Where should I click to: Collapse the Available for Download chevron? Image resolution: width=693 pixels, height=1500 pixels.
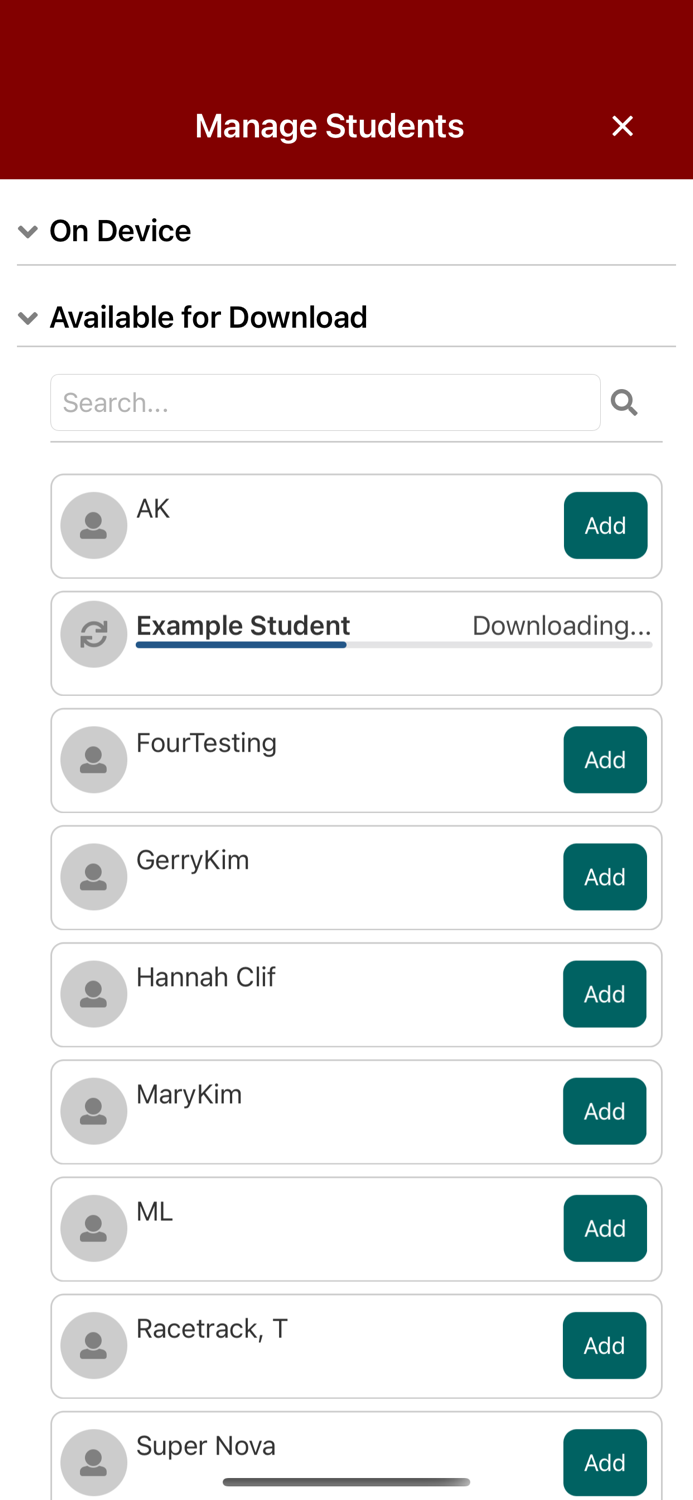[x=28, y=318]
